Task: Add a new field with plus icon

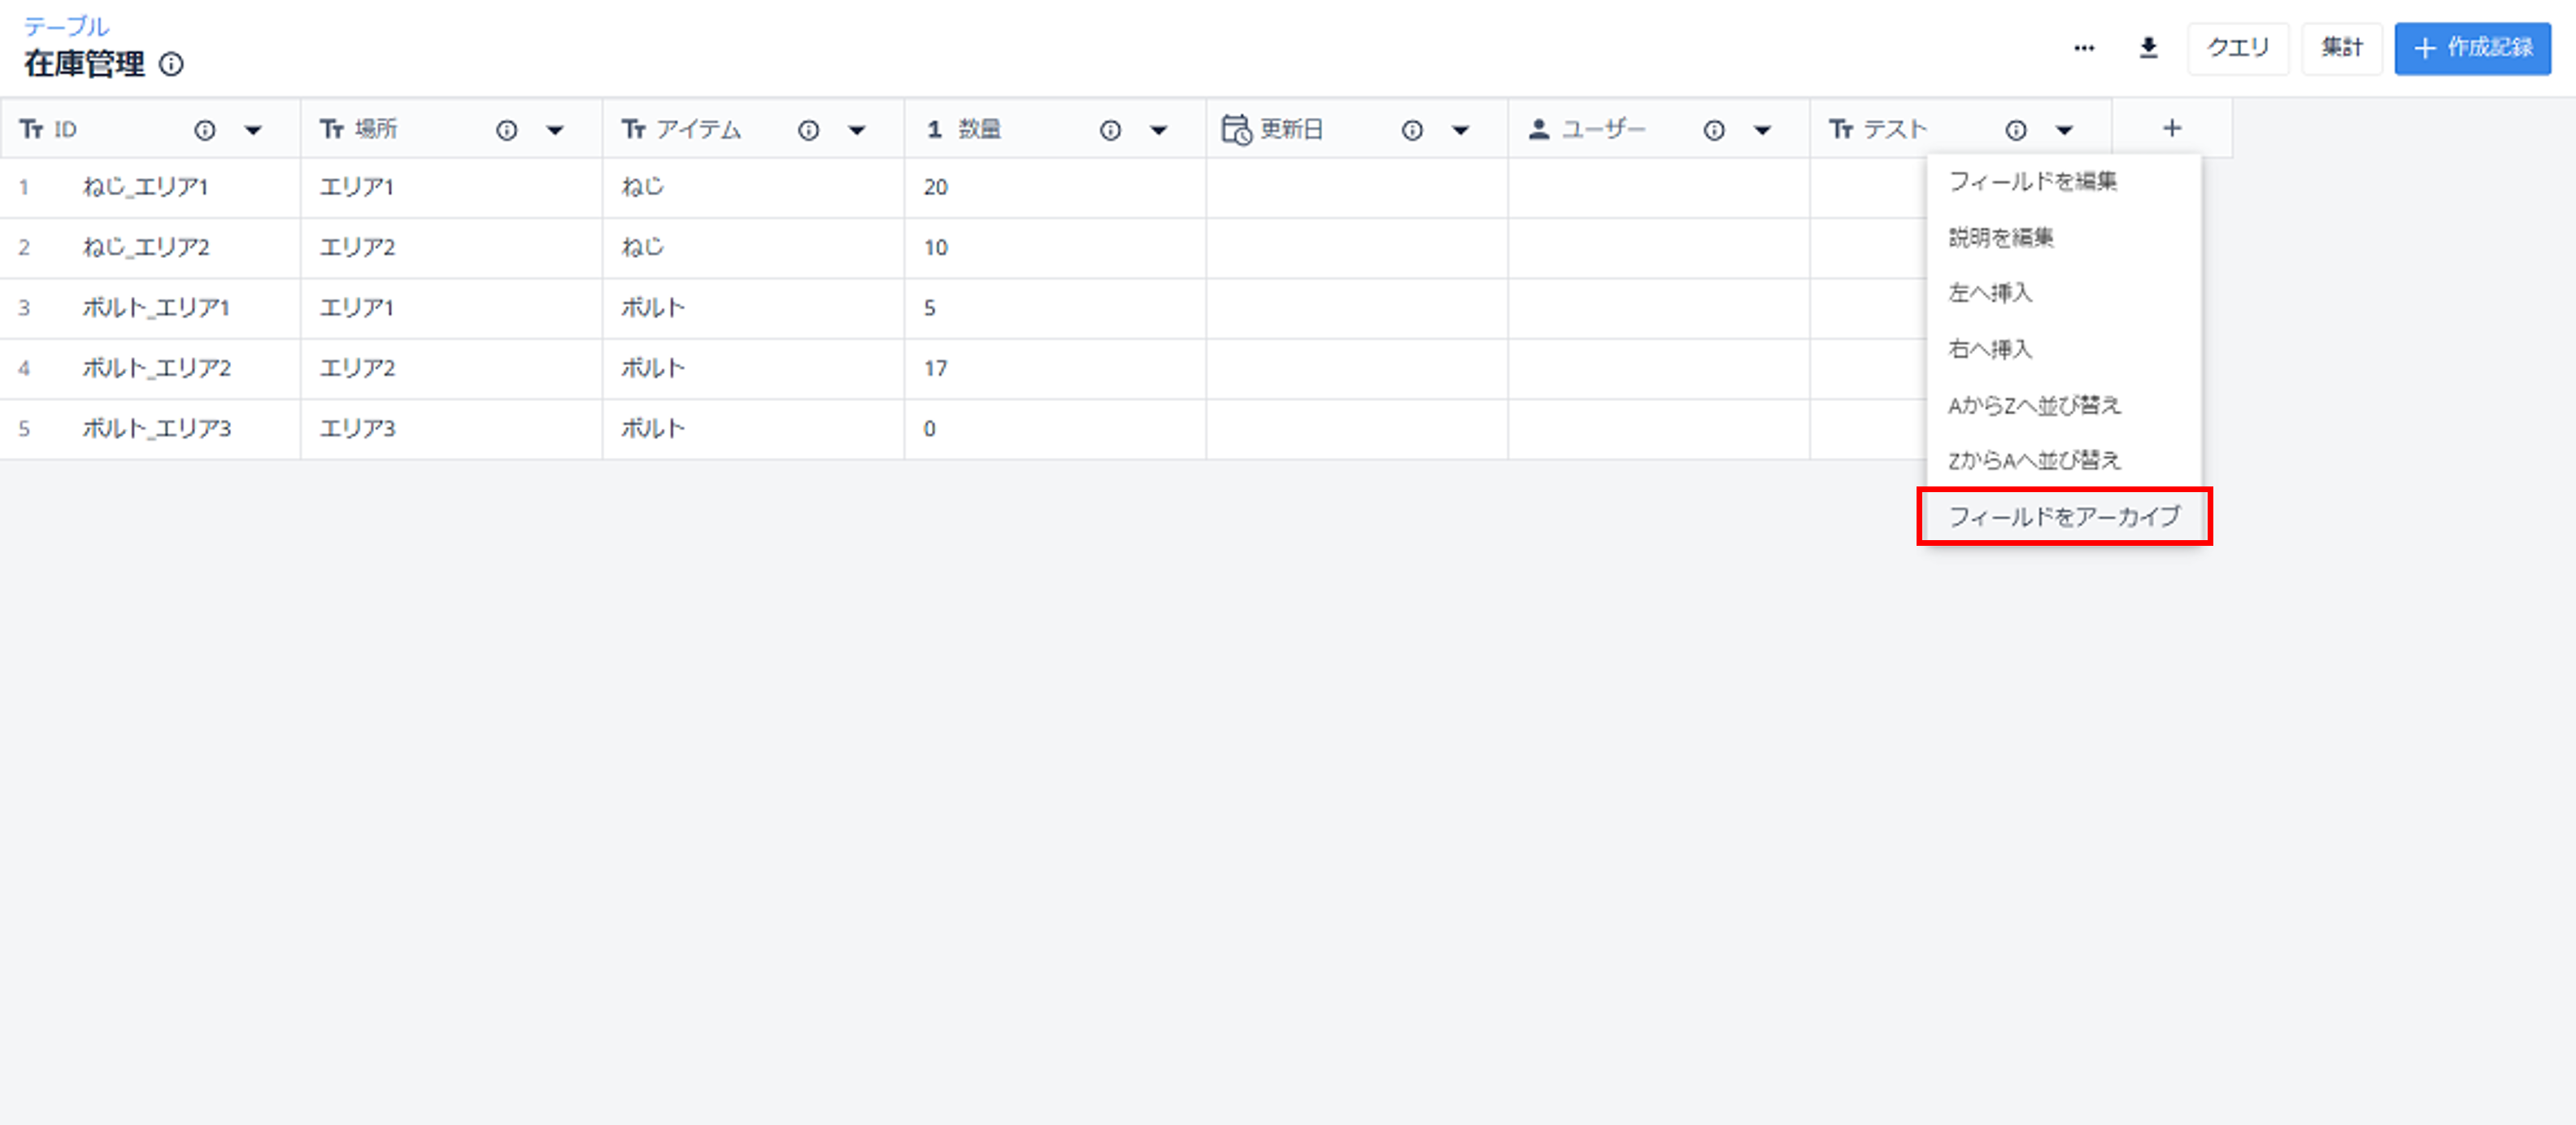Action: [2172, 128]
